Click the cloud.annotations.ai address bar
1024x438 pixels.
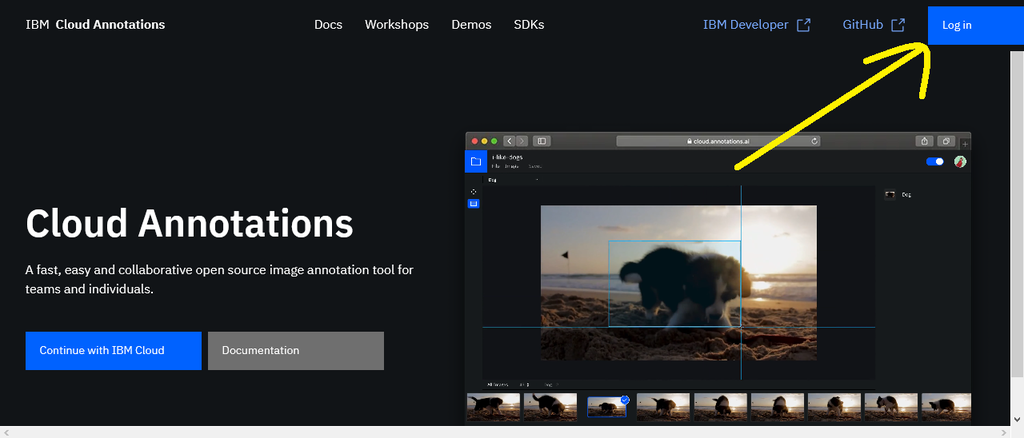tap(719, 141)
